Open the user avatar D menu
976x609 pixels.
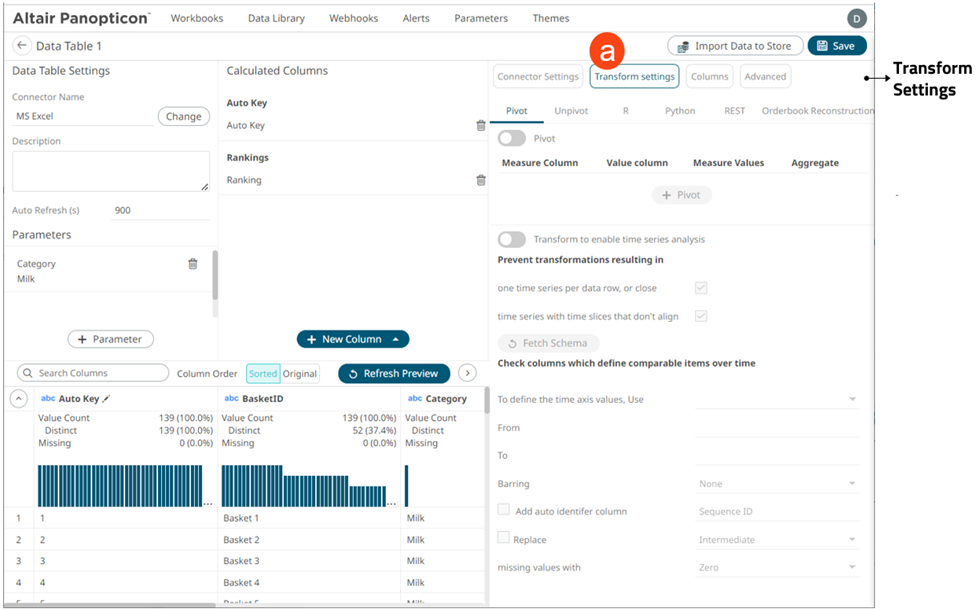pyautogui.click(x=856, y=18)
